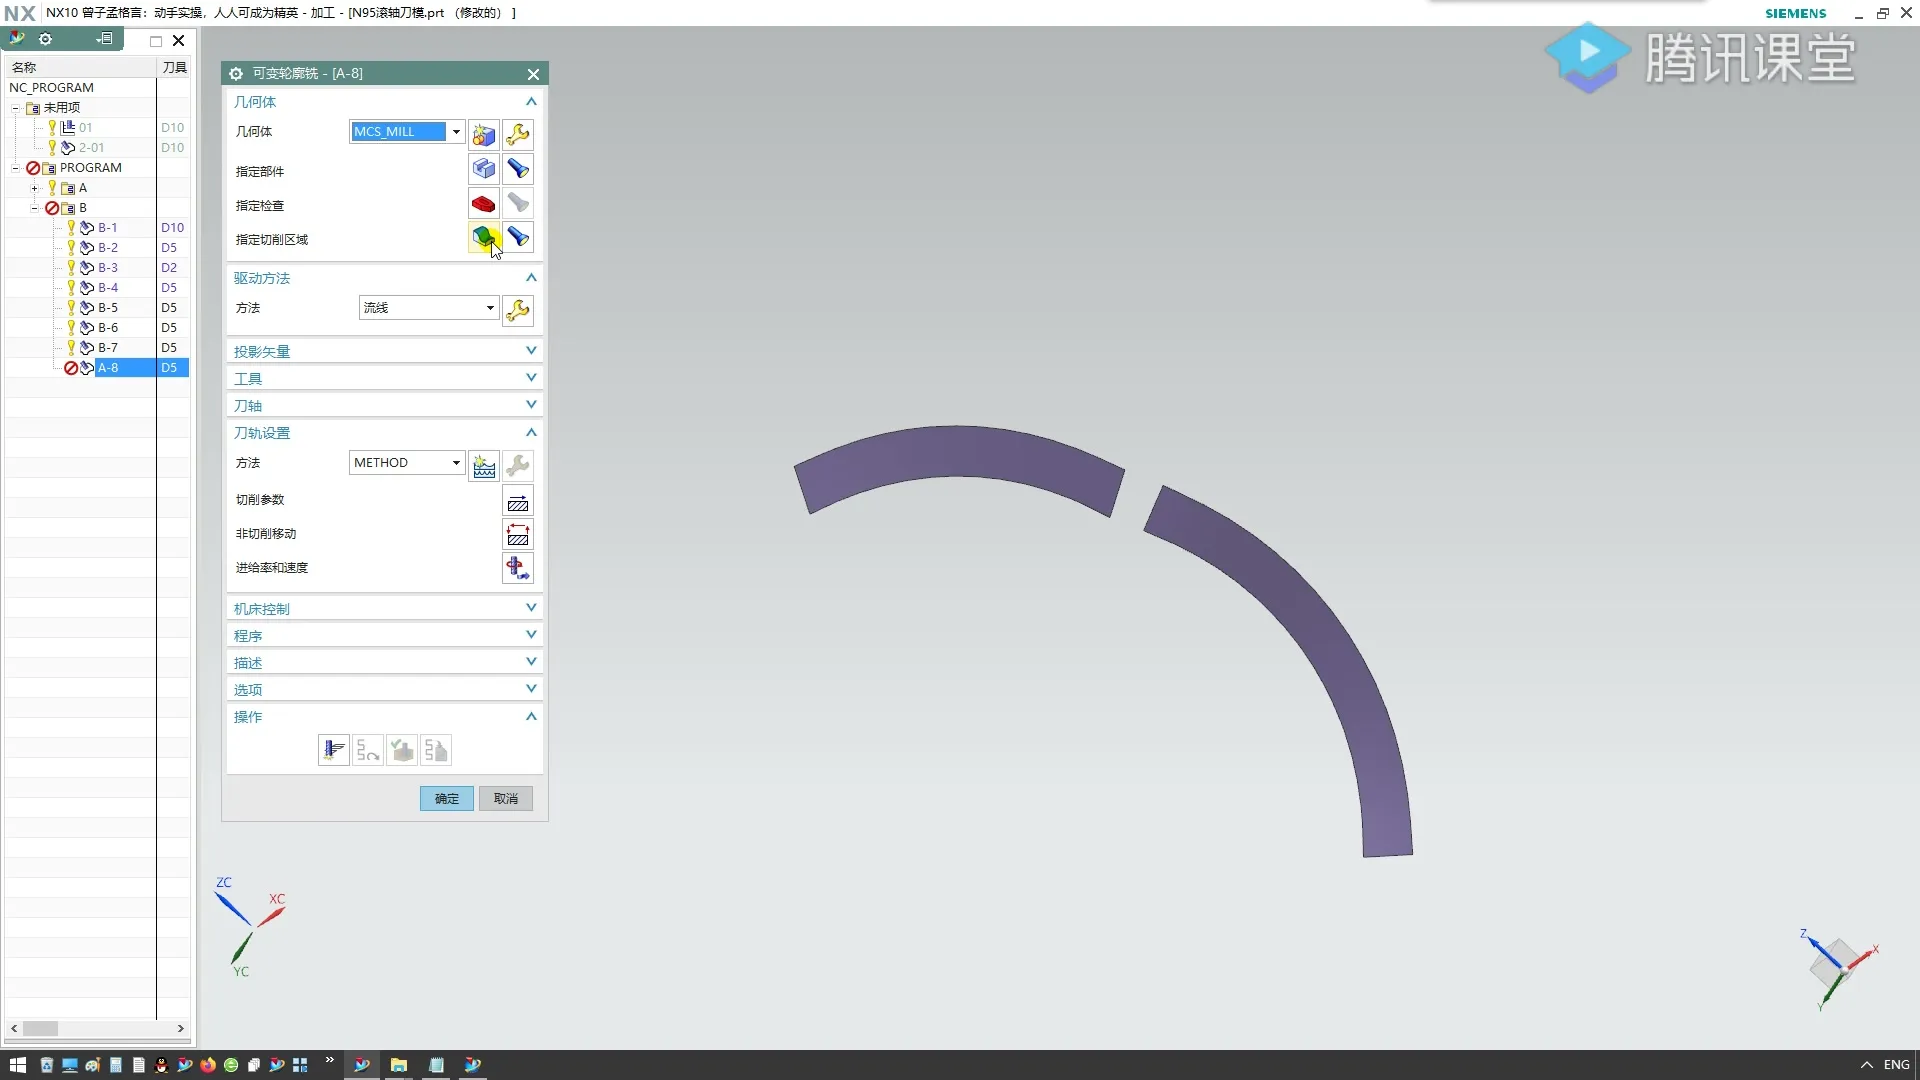Click flashlight display icon beside 指定部件
This screenshot has width=1920, height=1080.
click(518, 169)
